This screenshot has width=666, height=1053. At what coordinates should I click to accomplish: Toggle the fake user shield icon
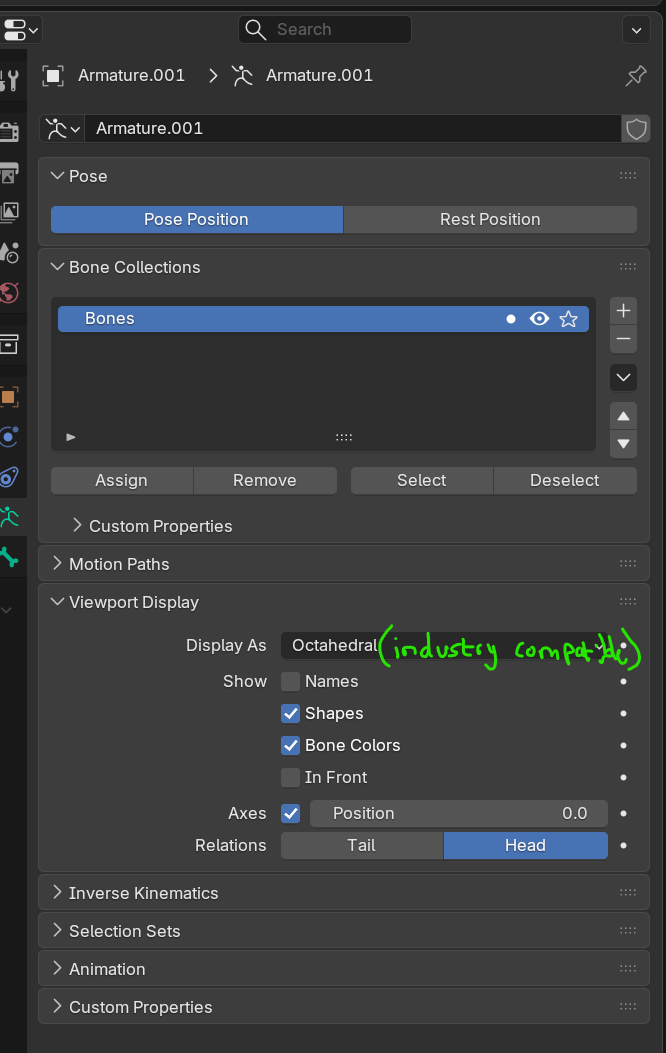636,128
